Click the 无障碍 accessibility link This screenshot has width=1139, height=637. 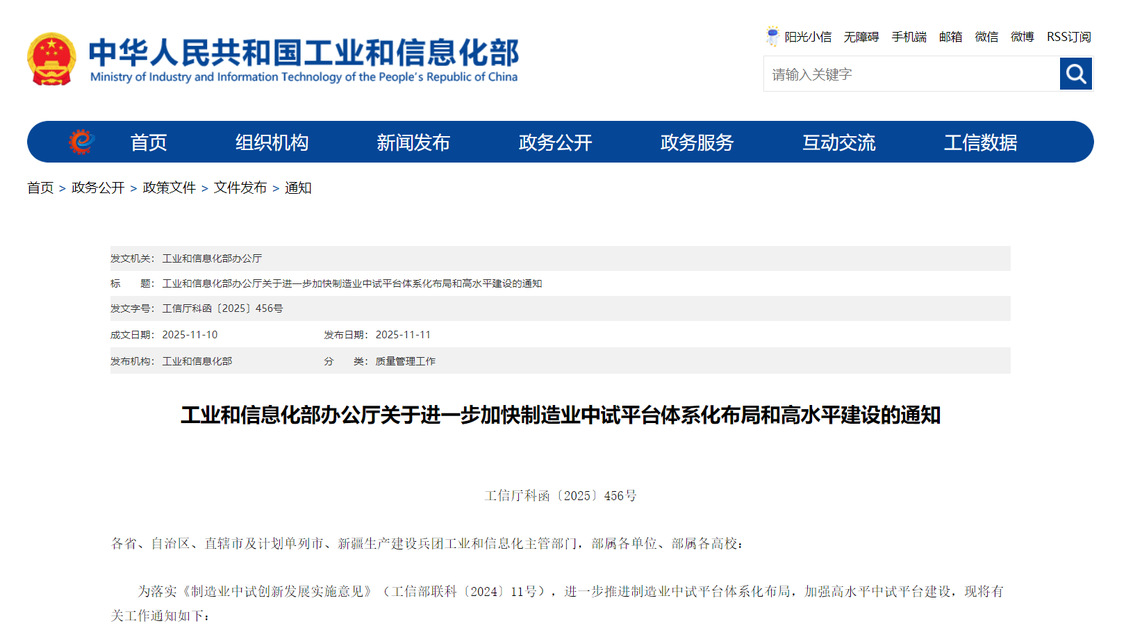860,37
